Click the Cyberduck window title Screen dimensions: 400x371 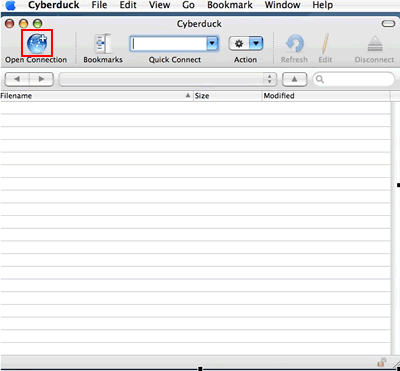click(x=199, y=24)
